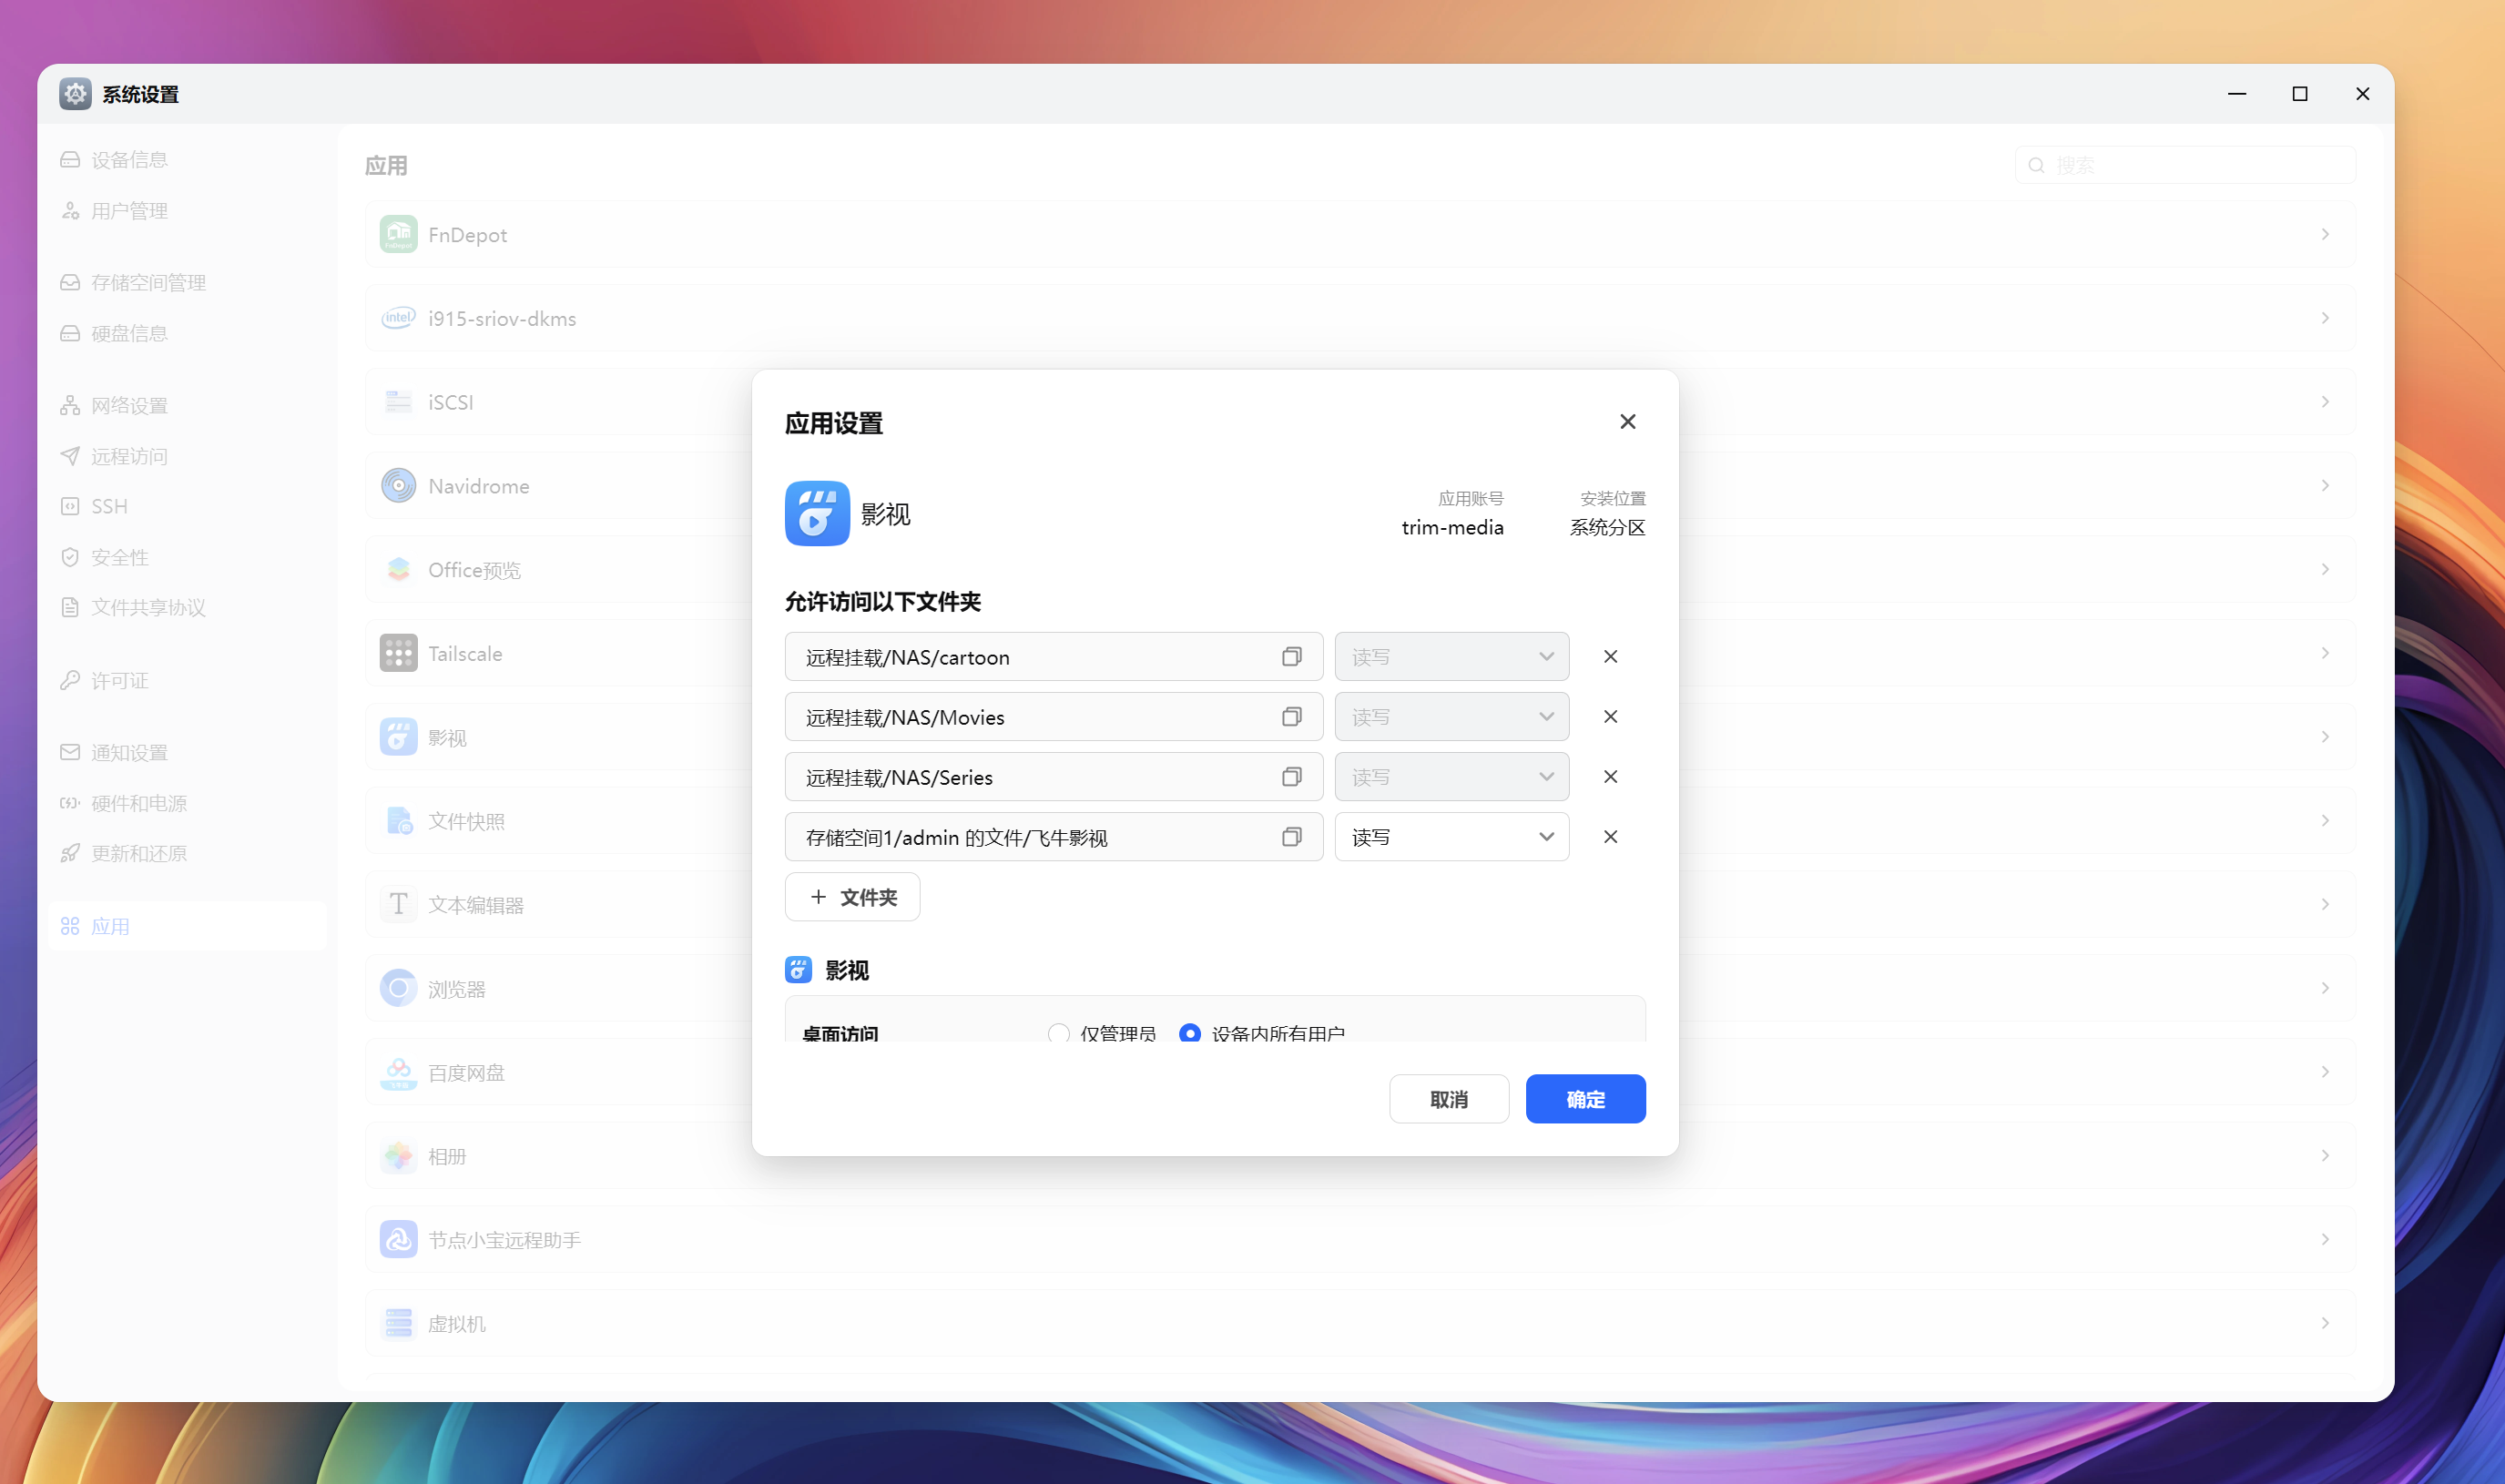Open 网络设置 in the sidebar
Screen dimensions: 2505x1484
pos(129,405)
